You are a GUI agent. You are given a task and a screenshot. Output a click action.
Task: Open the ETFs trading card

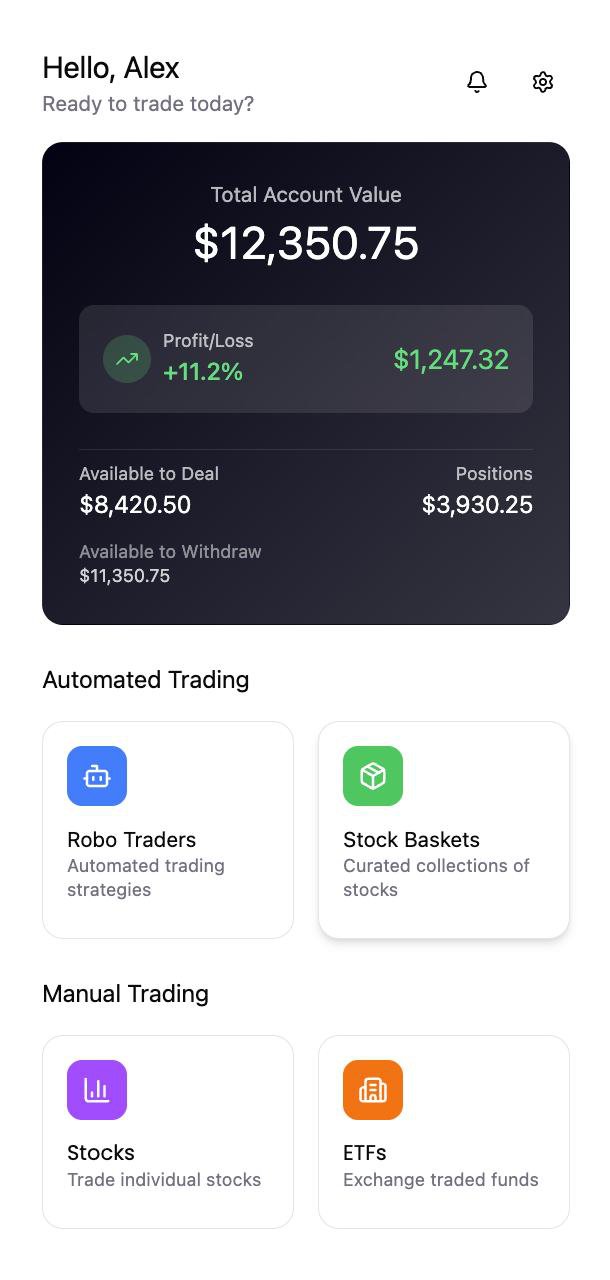(x=443, y=1131)
